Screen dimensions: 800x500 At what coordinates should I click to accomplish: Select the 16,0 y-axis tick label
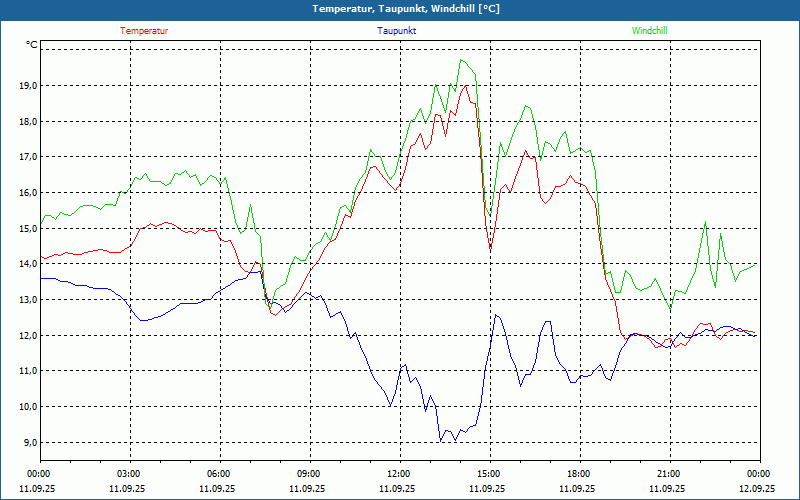[x=28, y=193]
